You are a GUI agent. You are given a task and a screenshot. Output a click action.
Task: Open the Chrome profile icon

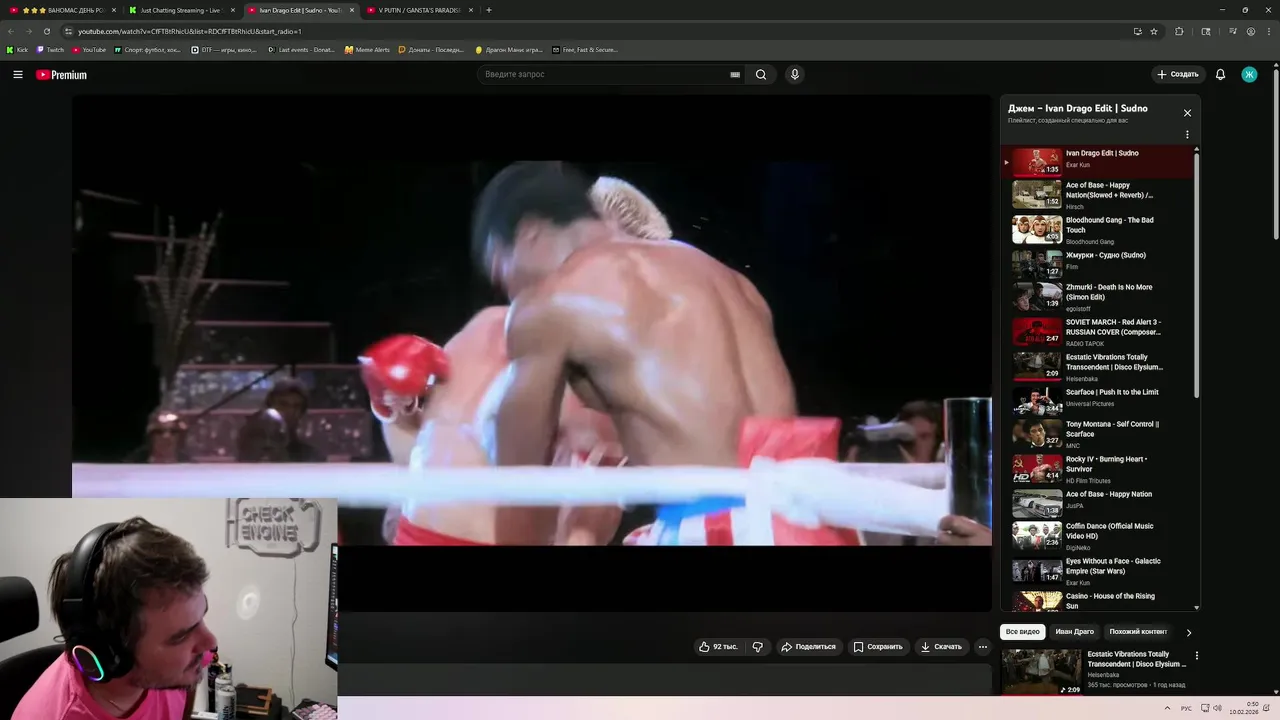[x=1251, y=31]
